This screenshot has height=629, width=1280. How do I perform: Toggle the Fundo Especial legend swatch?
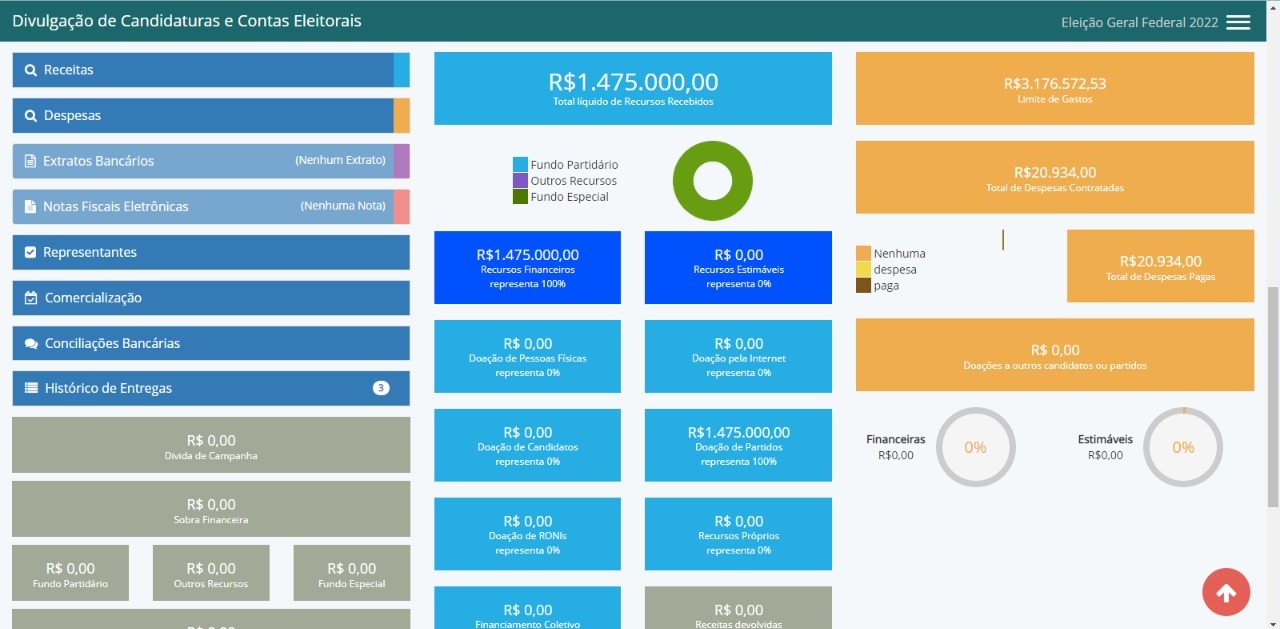coord(520,197)
